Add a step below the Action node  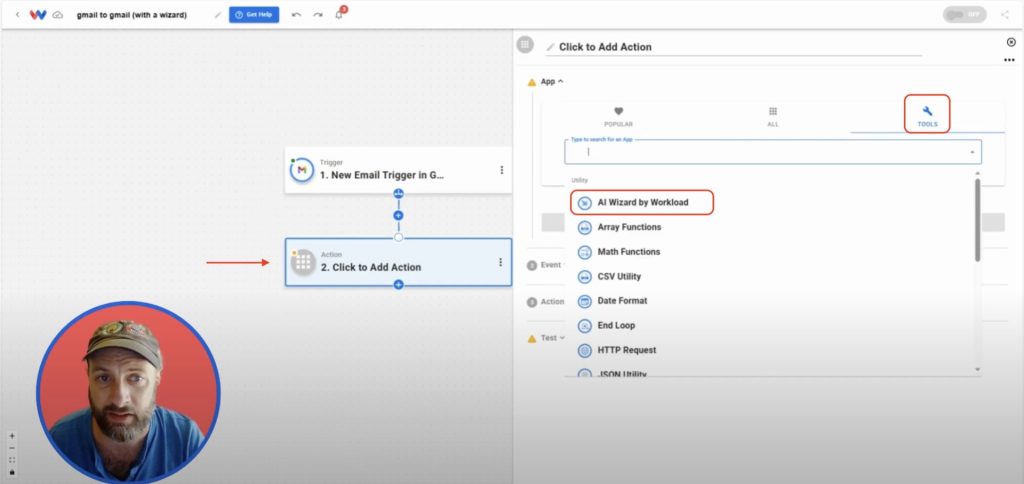(x=398, y=285)
